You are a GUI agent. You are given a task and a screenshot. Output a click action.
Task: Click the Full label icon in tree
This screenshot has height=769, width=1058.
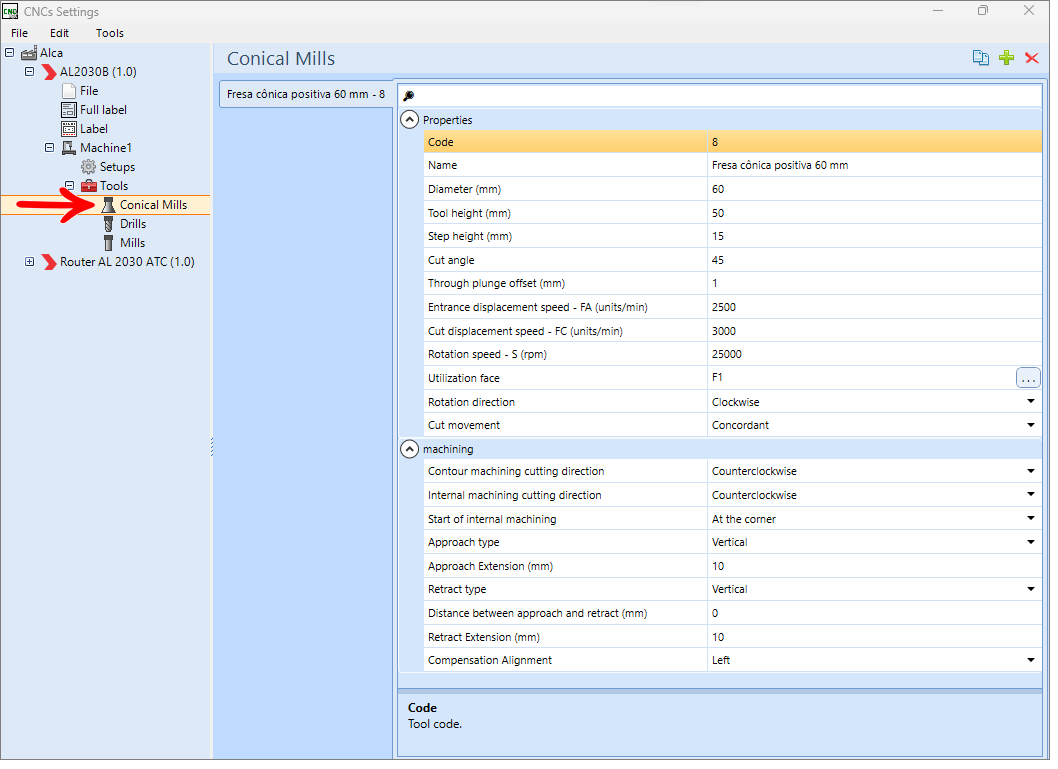coord(69,111)
